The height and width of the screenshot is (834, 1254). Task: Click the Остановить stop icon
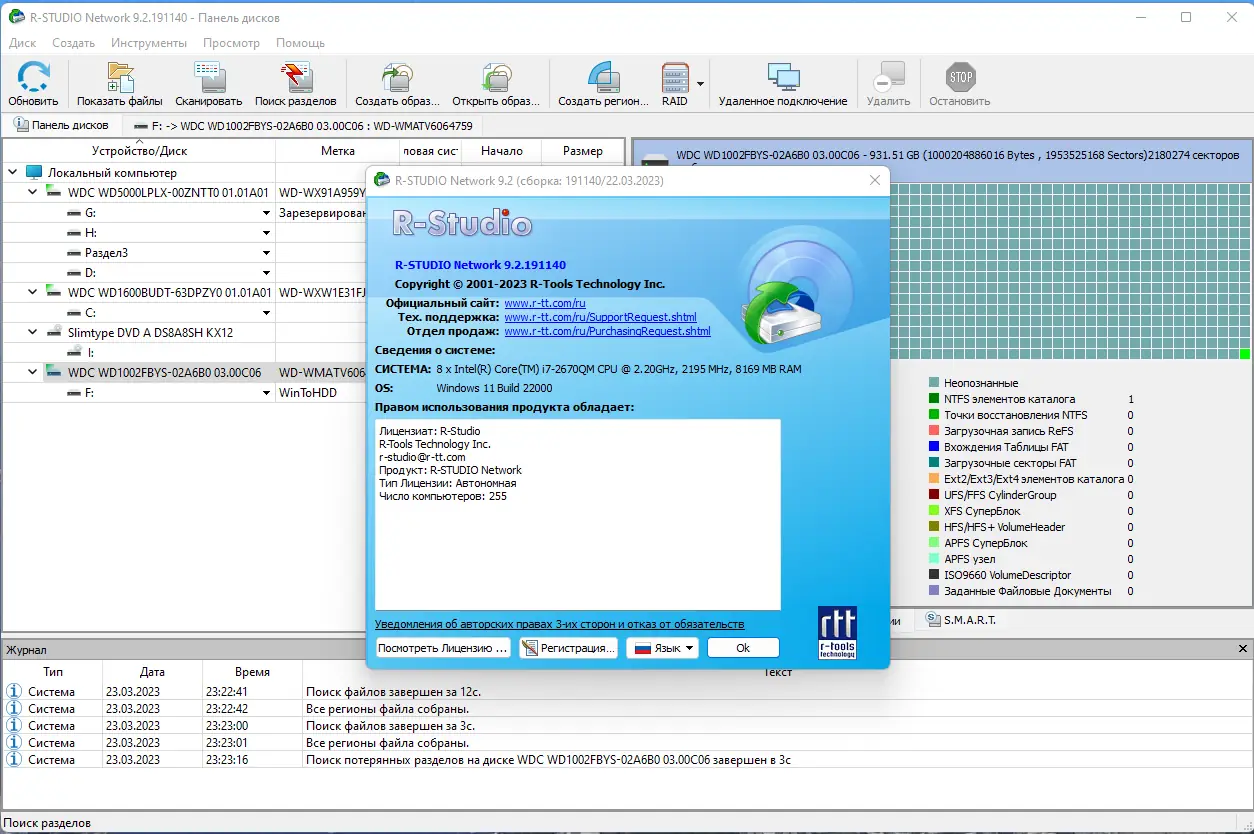(x=960, y=78)
